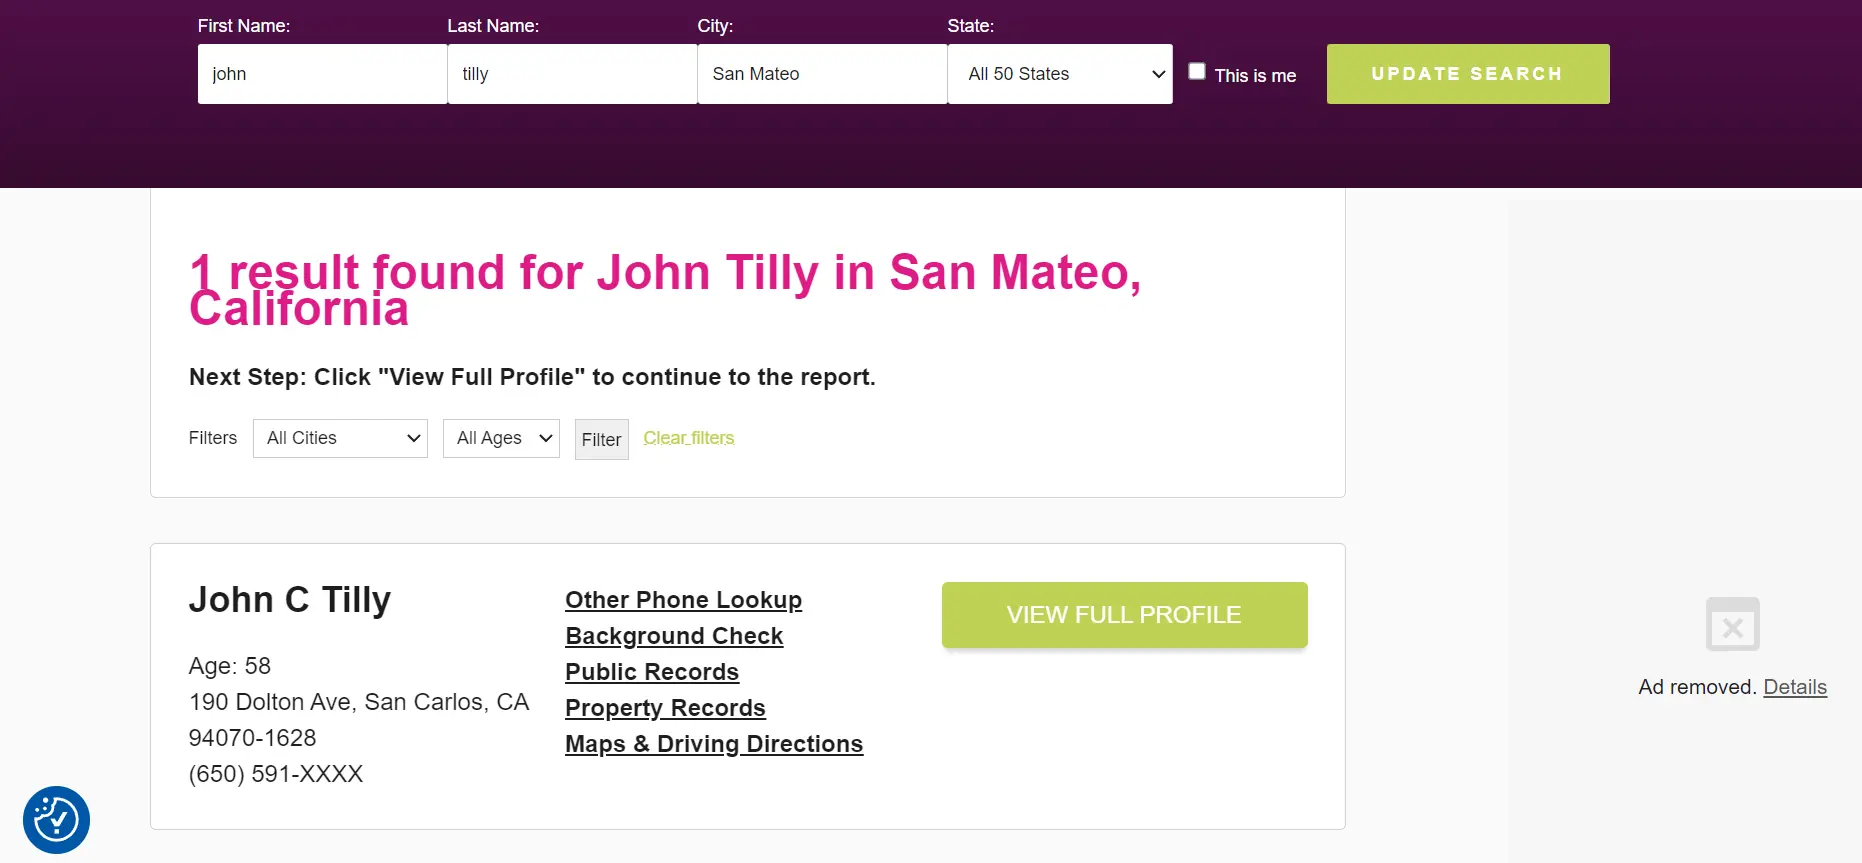Open the Background Check link
1862x863 pixels.
(x=674, y=636)
